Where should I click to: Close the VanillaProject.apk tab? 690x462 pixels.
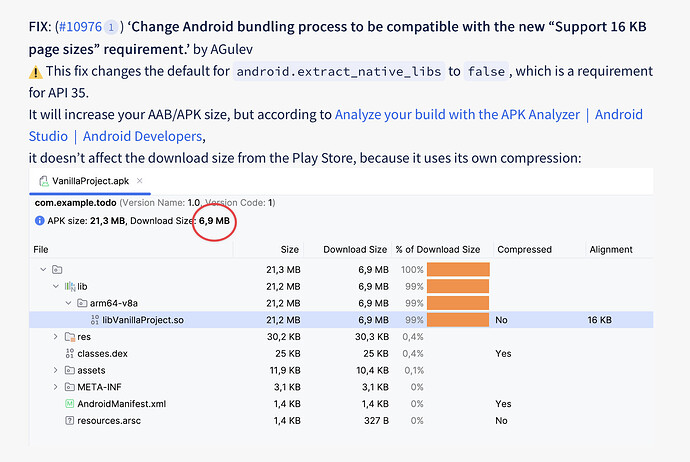point(139,181)
